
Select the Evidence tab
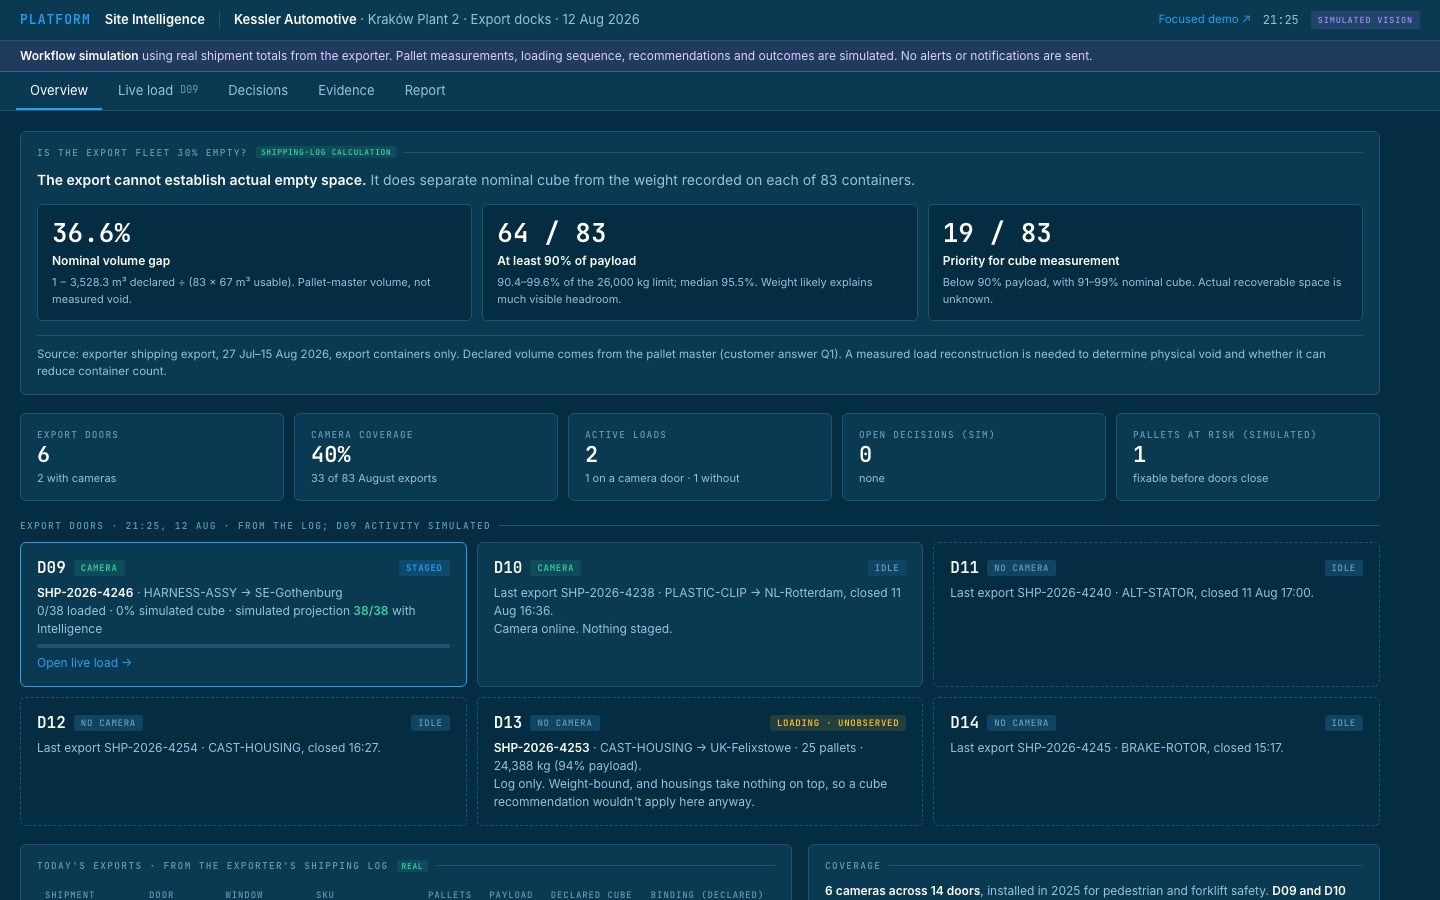pyautogui.click(x=346, y=90)
